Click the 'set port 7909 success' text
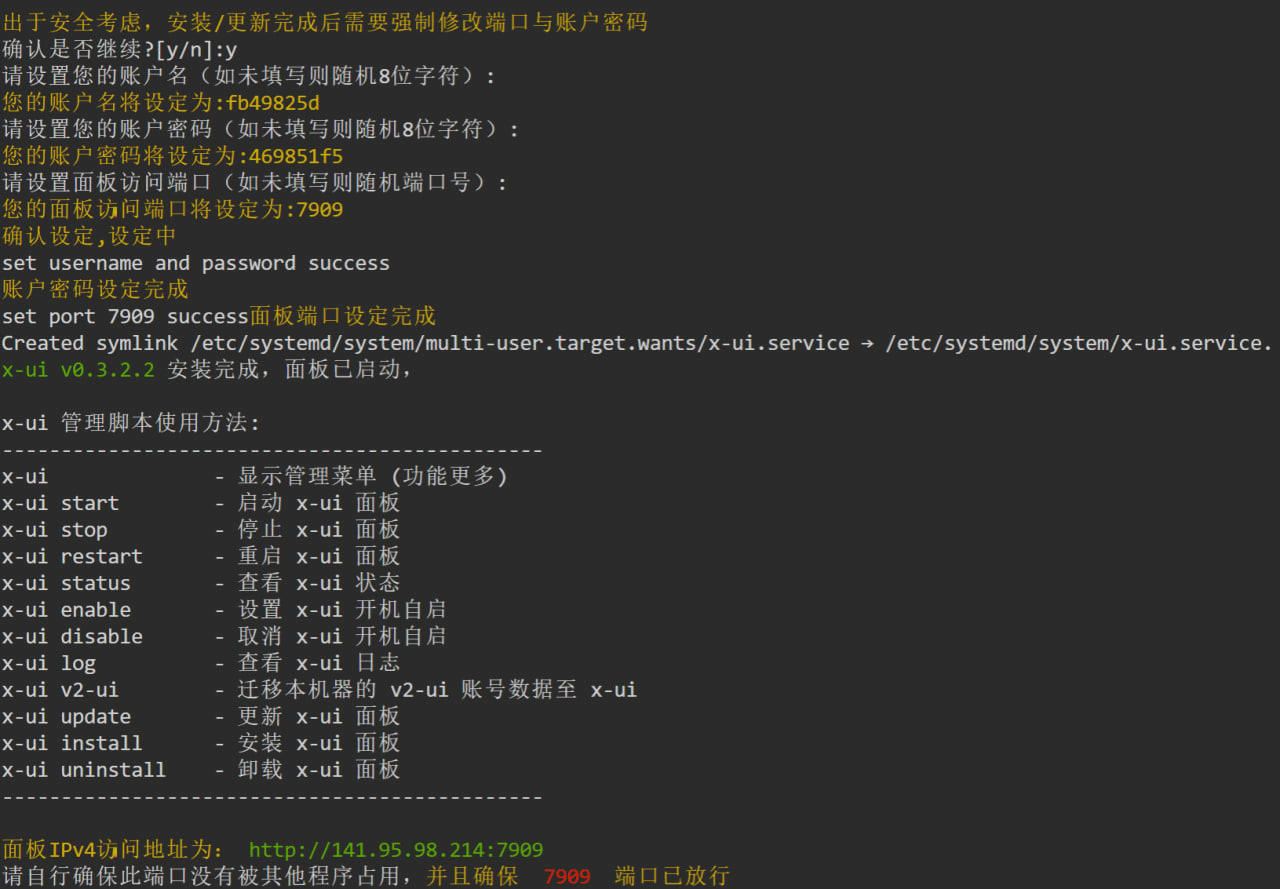This screenshot has height=889, width=1280. pos(125,316)
